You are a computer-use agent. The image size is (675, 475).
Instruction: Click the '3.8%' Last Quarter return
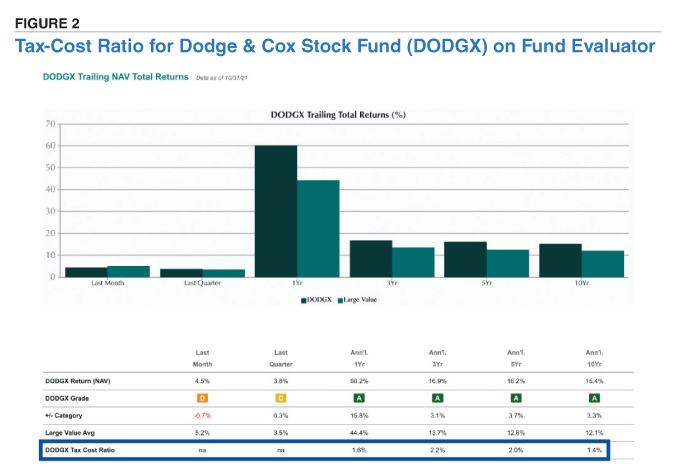pos(281,381)
